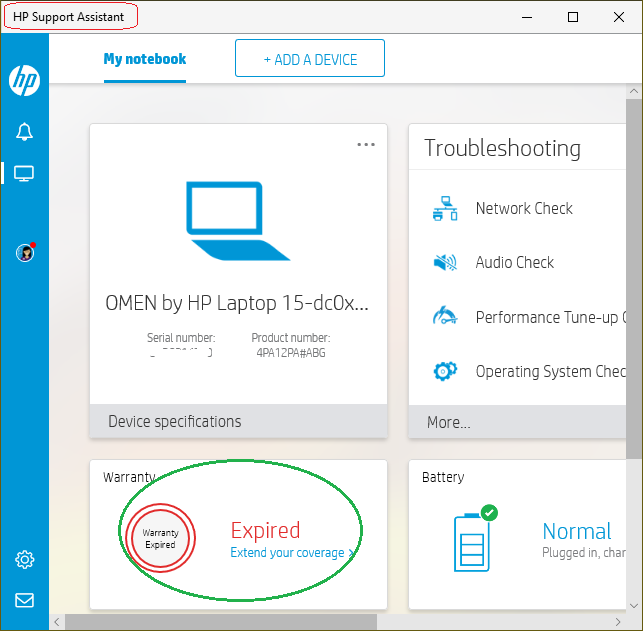Viewport: 643px width, 631px height.
Task: Open the feedback envelope icon
Action: tap(25, 600)
